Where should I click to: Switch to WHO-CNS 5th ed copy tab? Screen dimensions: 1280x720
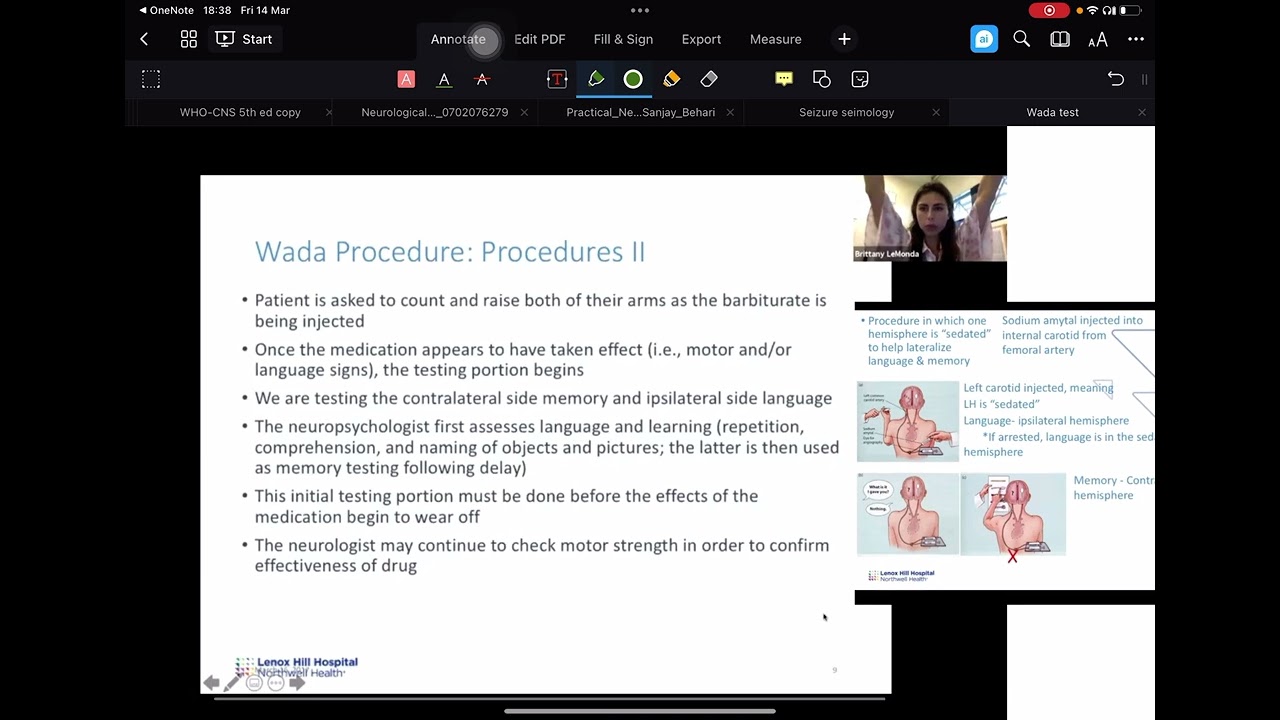pos(240,112)
